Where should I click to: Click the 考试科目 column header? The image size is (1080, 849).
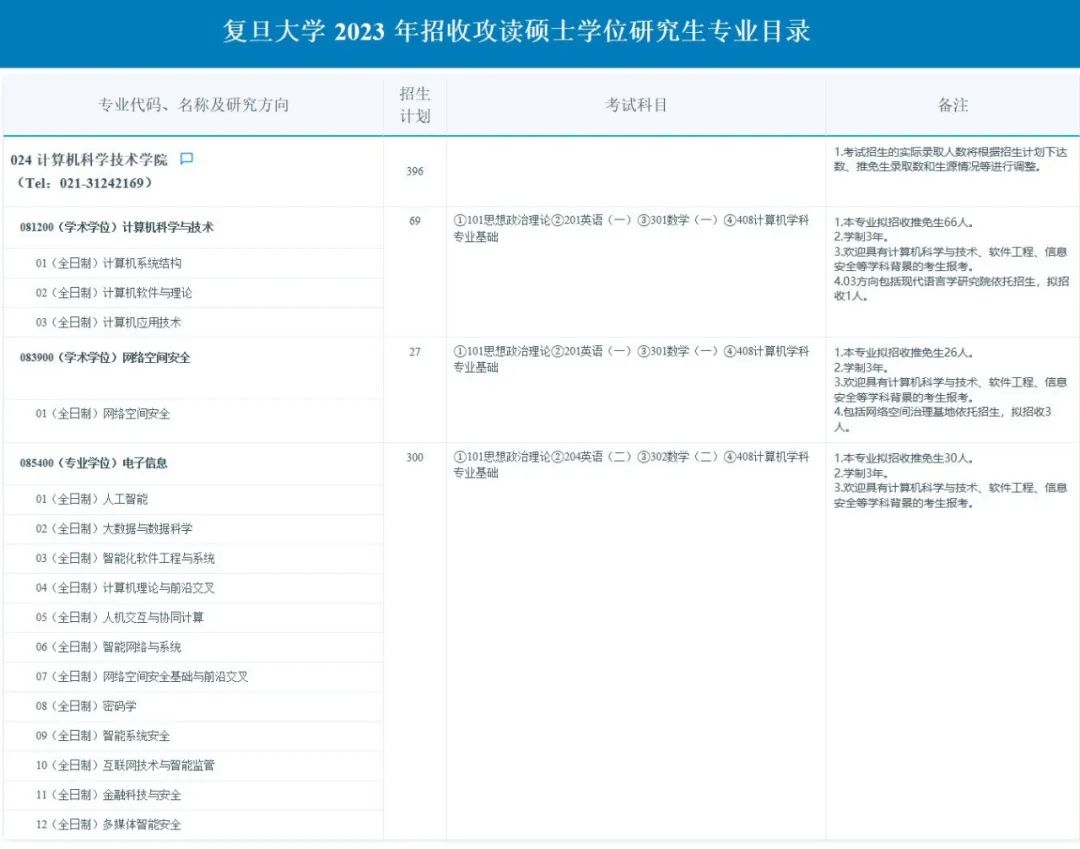636,105
